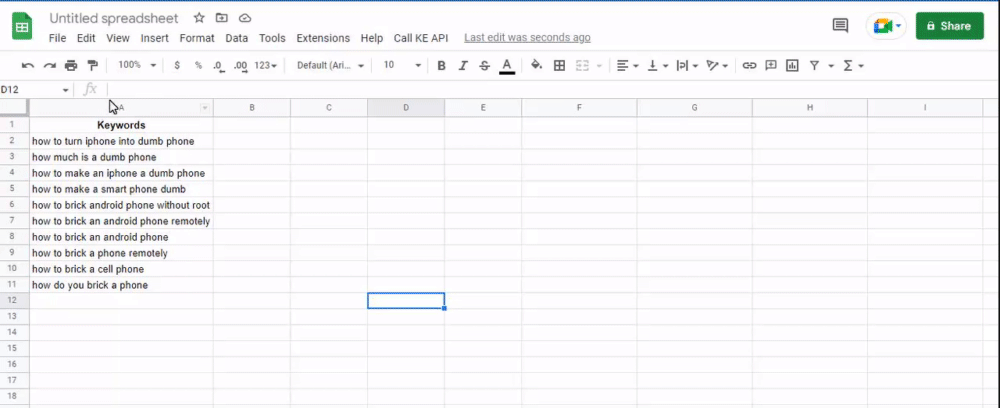Insert a chart
This screenshot has height=408, width=1000.
(x=793, y=66)
